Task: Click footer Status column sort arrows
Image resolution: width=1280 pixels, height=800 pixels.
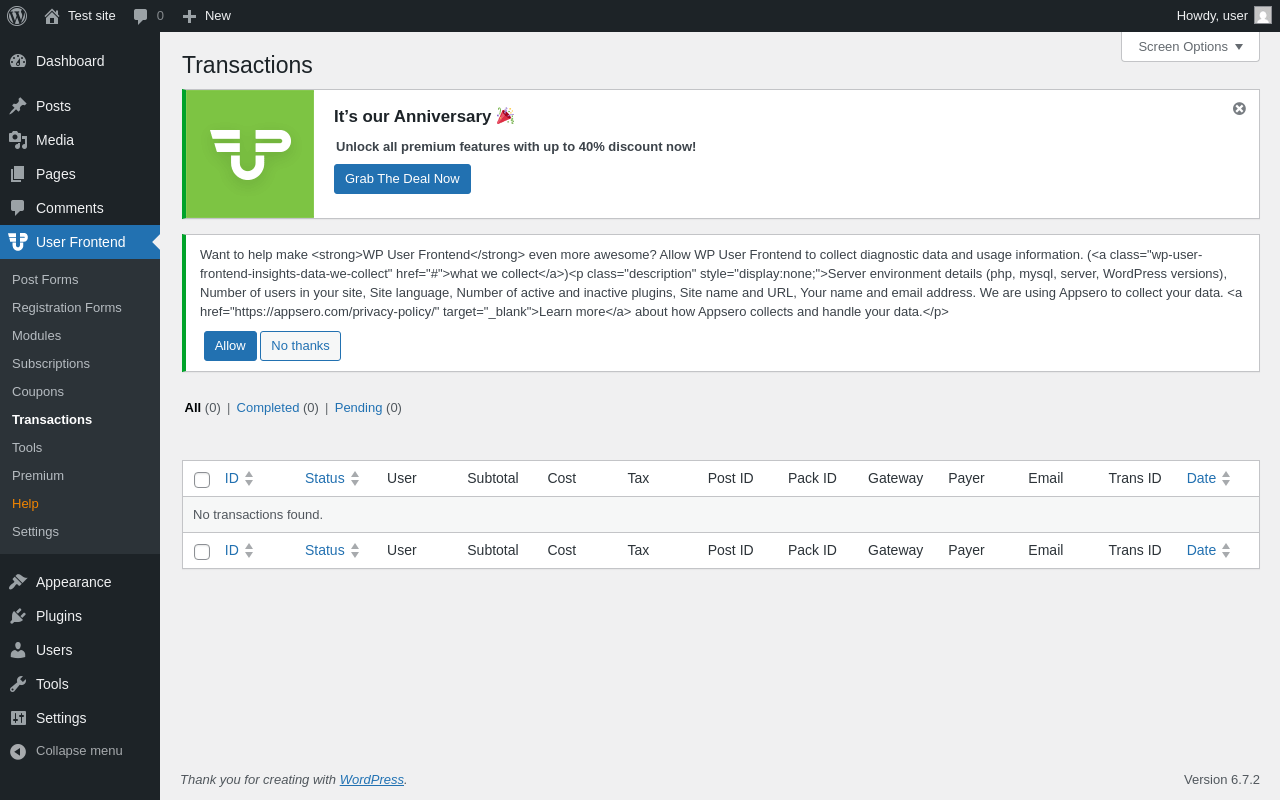Action: tap(355, 550)
